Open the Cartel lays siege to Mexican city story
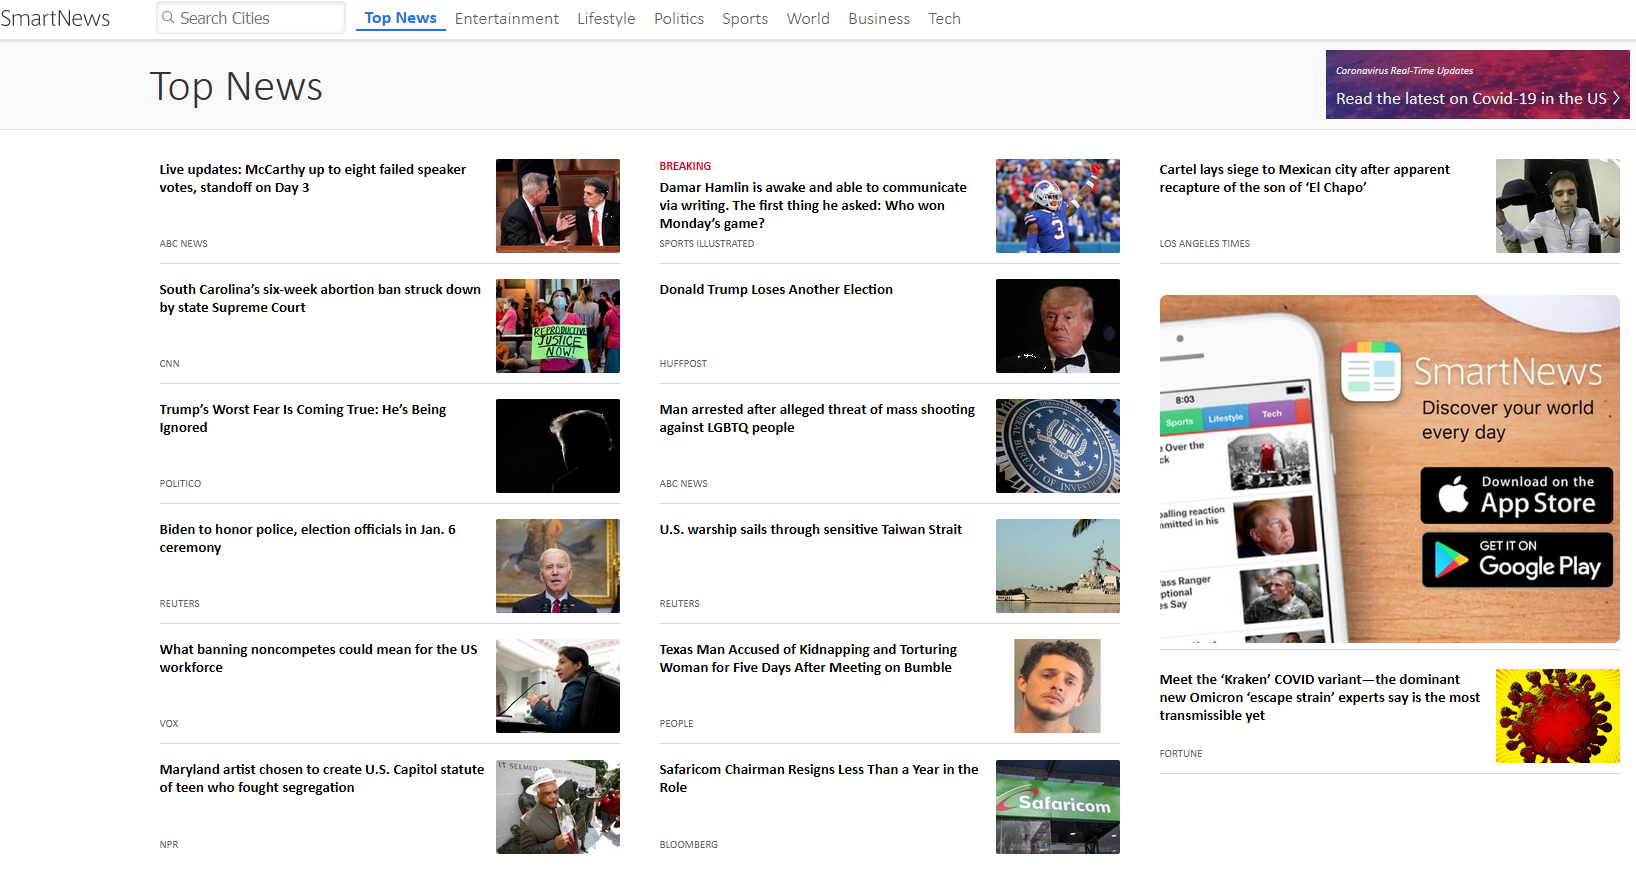The image size is (1636, 883). (1303, 178)
